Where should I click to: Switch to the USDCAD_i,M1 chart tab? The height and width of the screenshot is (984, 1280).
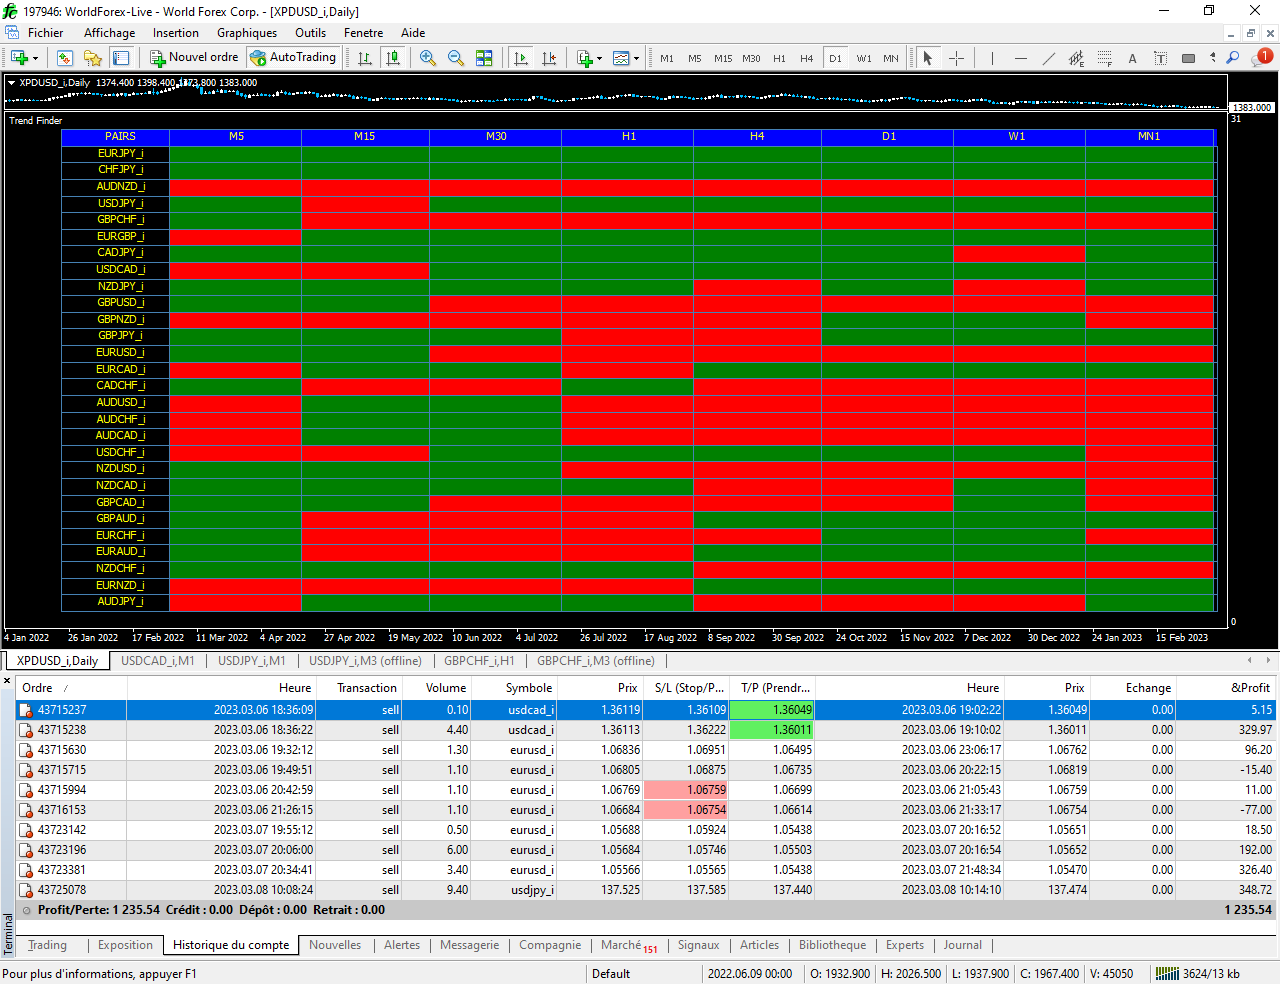coord(158,661)
